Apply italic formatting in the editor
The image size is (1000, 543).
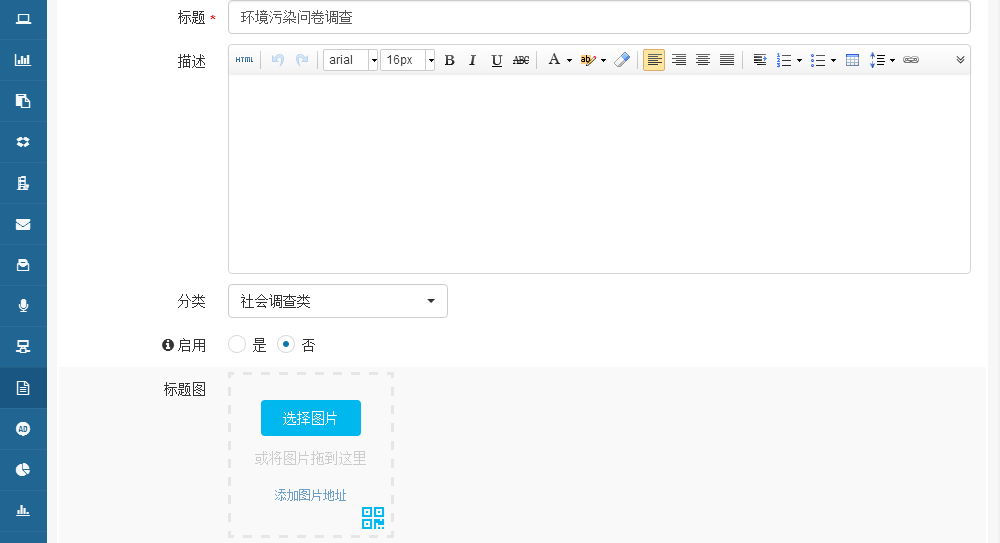pyautogui.click(x=472, y=60)
